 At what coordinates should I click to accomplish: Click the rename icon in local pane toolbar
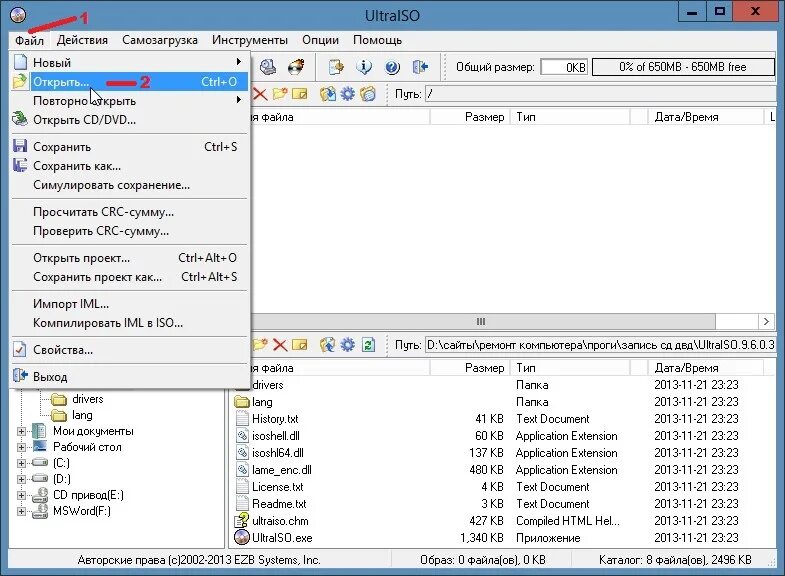299,345
